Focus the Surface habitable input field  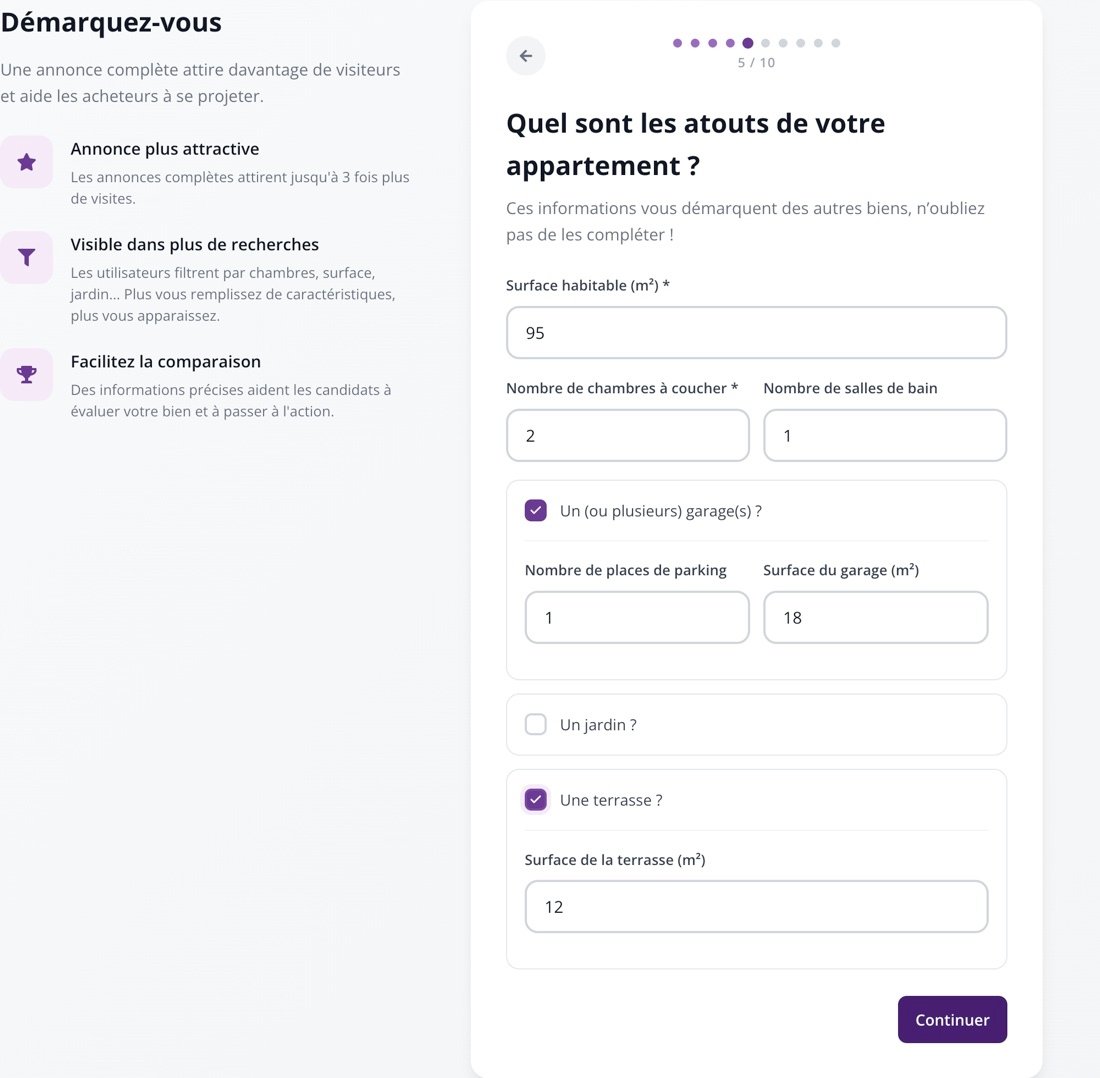(756, 332)
